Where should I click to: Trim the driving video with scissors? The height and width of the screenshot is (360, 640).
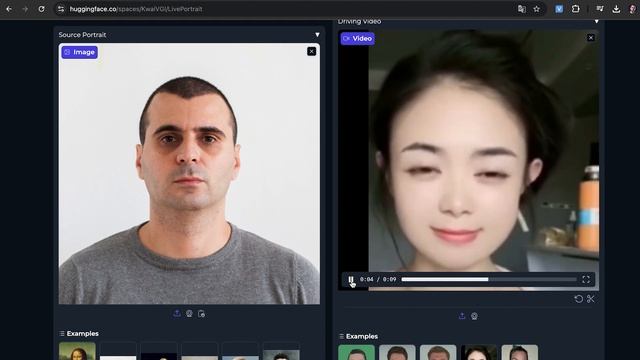click(x=591, y=299)
